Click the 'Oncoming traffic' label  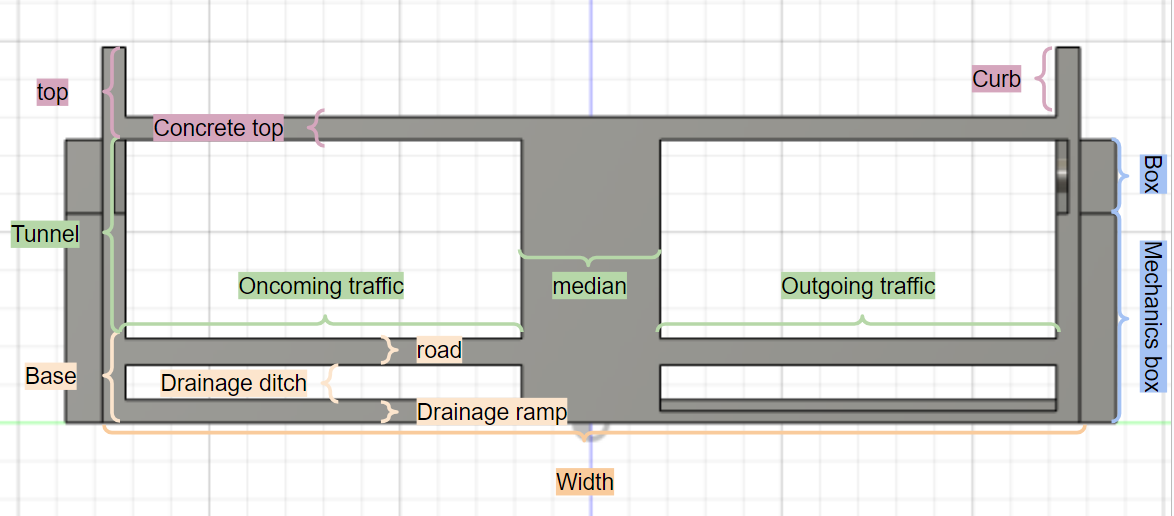(x=321, y=285)
